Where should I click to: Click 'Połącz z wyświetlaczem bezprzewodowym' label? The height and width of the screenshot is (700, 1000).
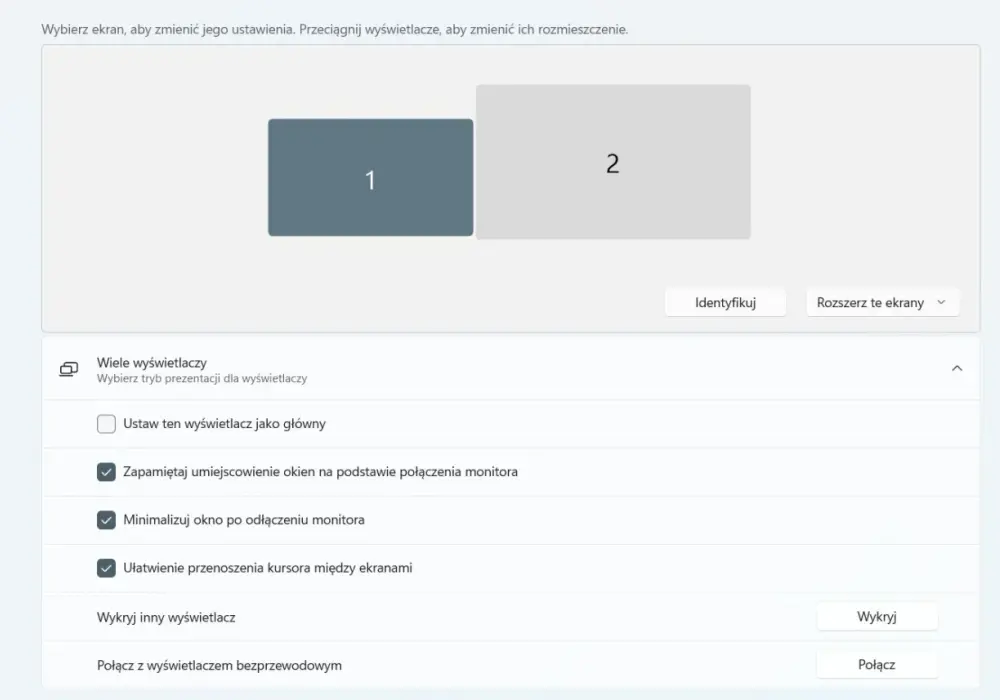(x=219, y=665)
